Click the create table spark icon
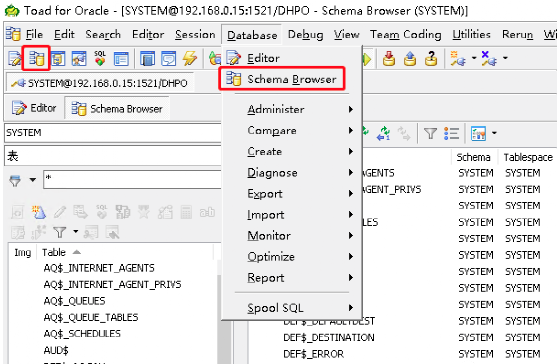The image size is (557, 364). [39, 212]
